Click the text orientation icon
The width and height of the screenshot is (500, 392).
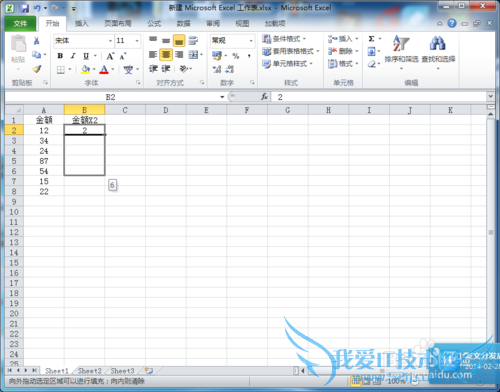[184, 69]
